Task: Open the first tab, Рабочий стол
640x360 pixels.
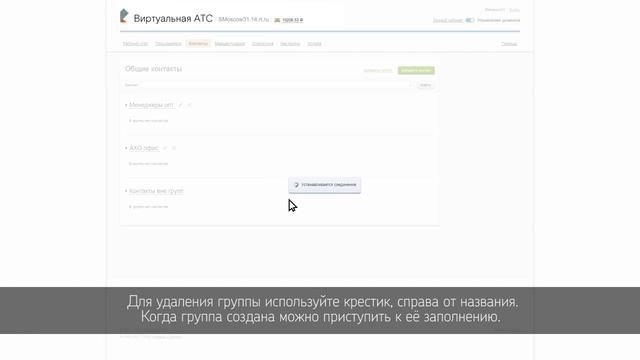Action: [135, 44]
